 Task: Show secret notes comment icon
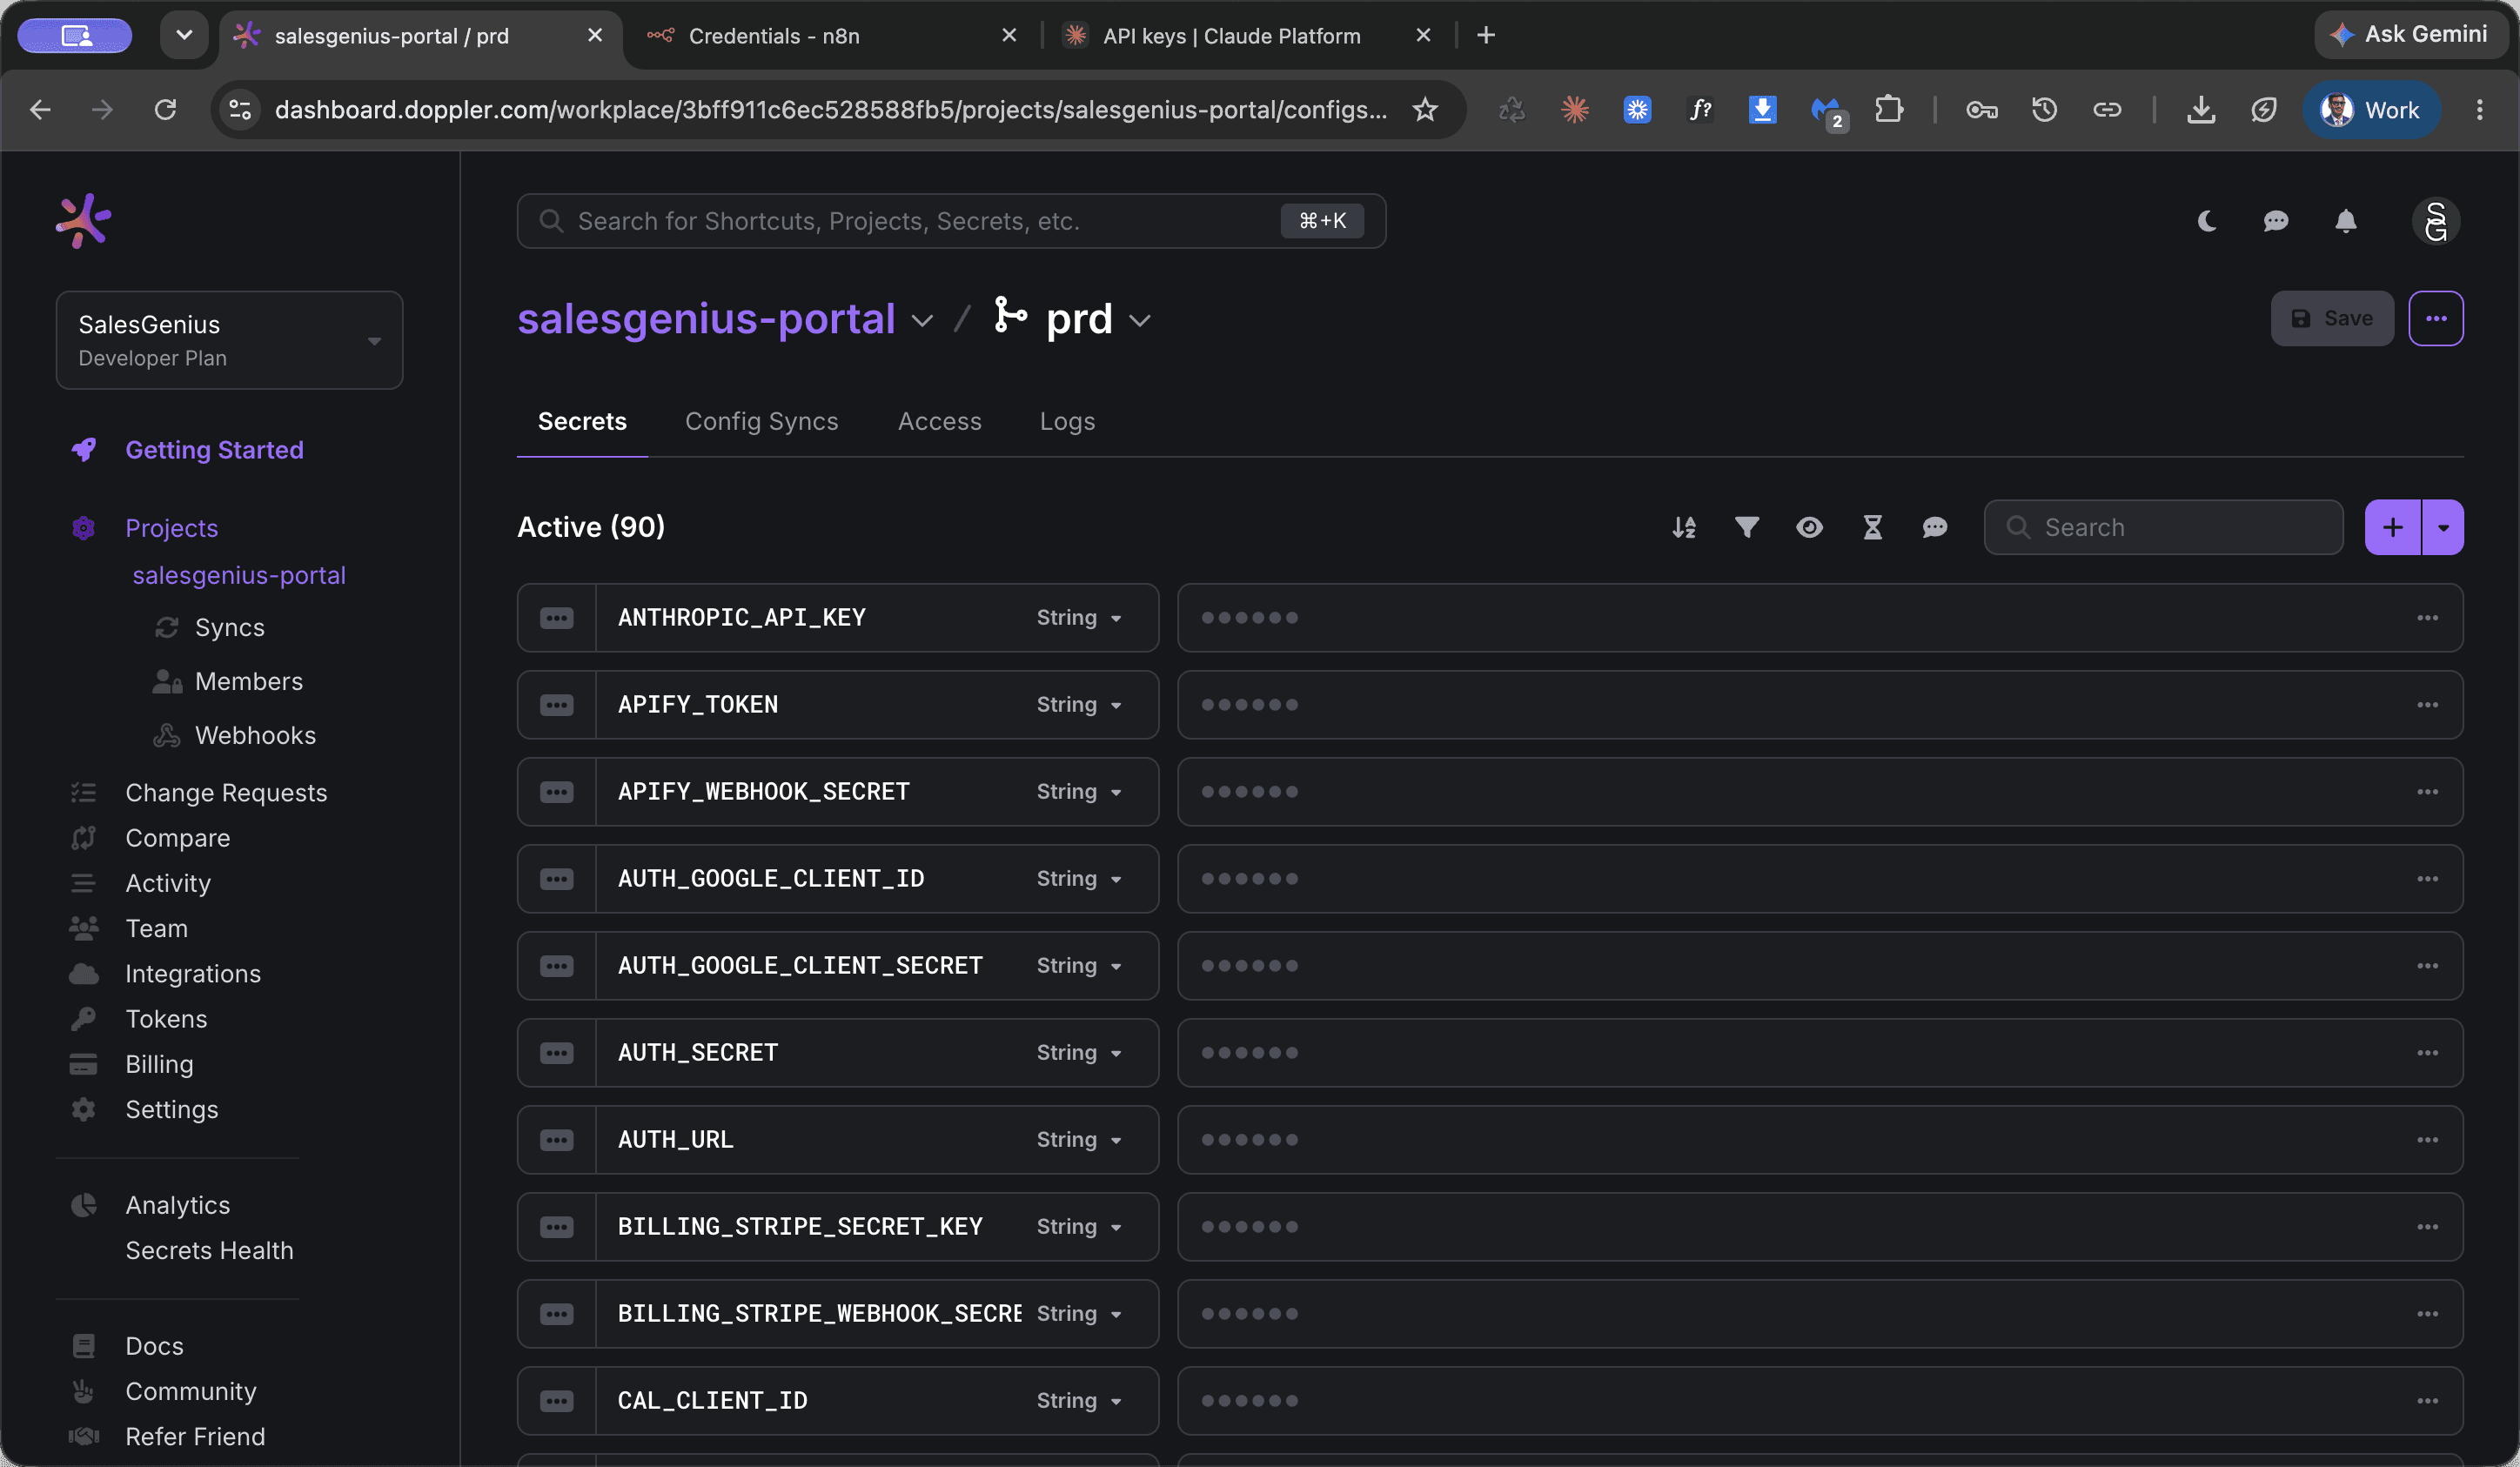tap(1935, 527)
